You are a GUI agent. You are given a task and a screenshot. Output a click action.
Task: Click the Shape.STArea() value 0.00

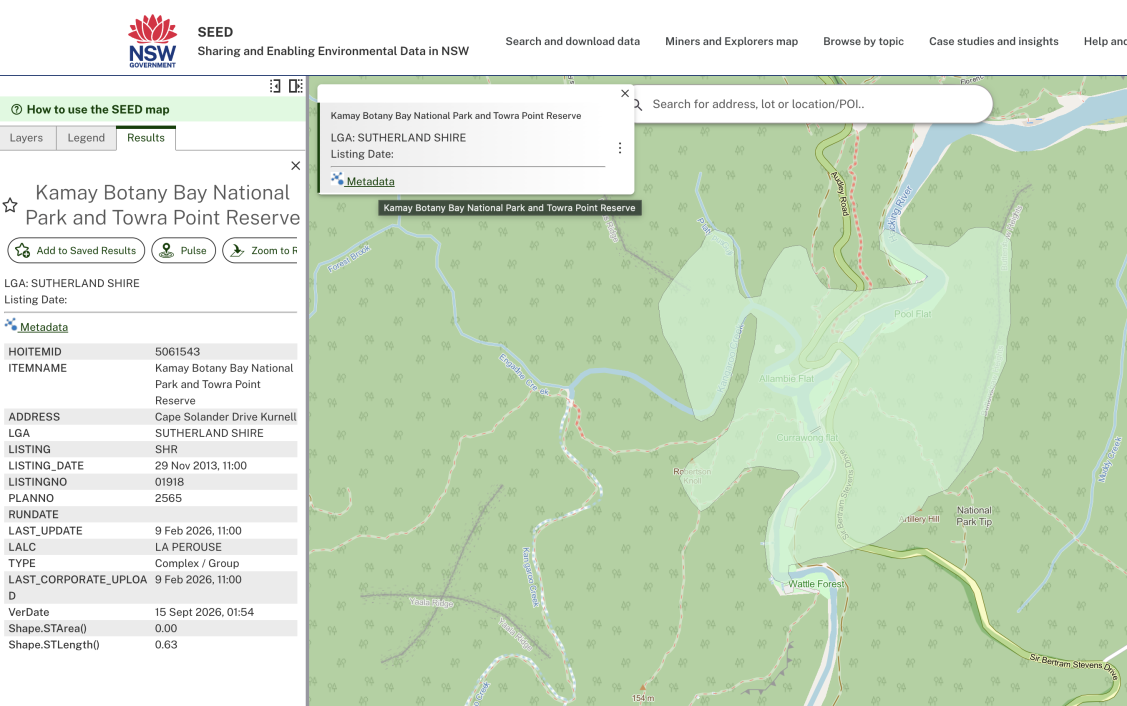[x=166, y=628]
